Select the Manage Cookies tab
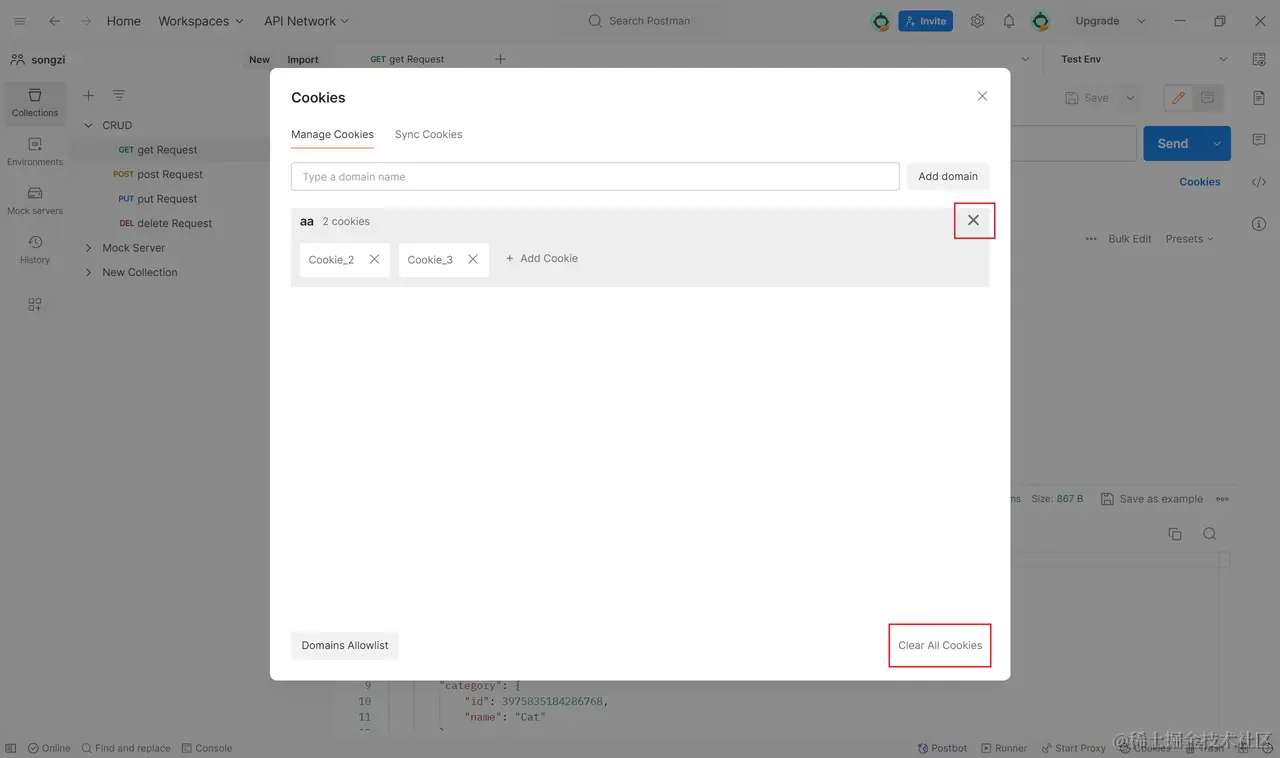 332,134
